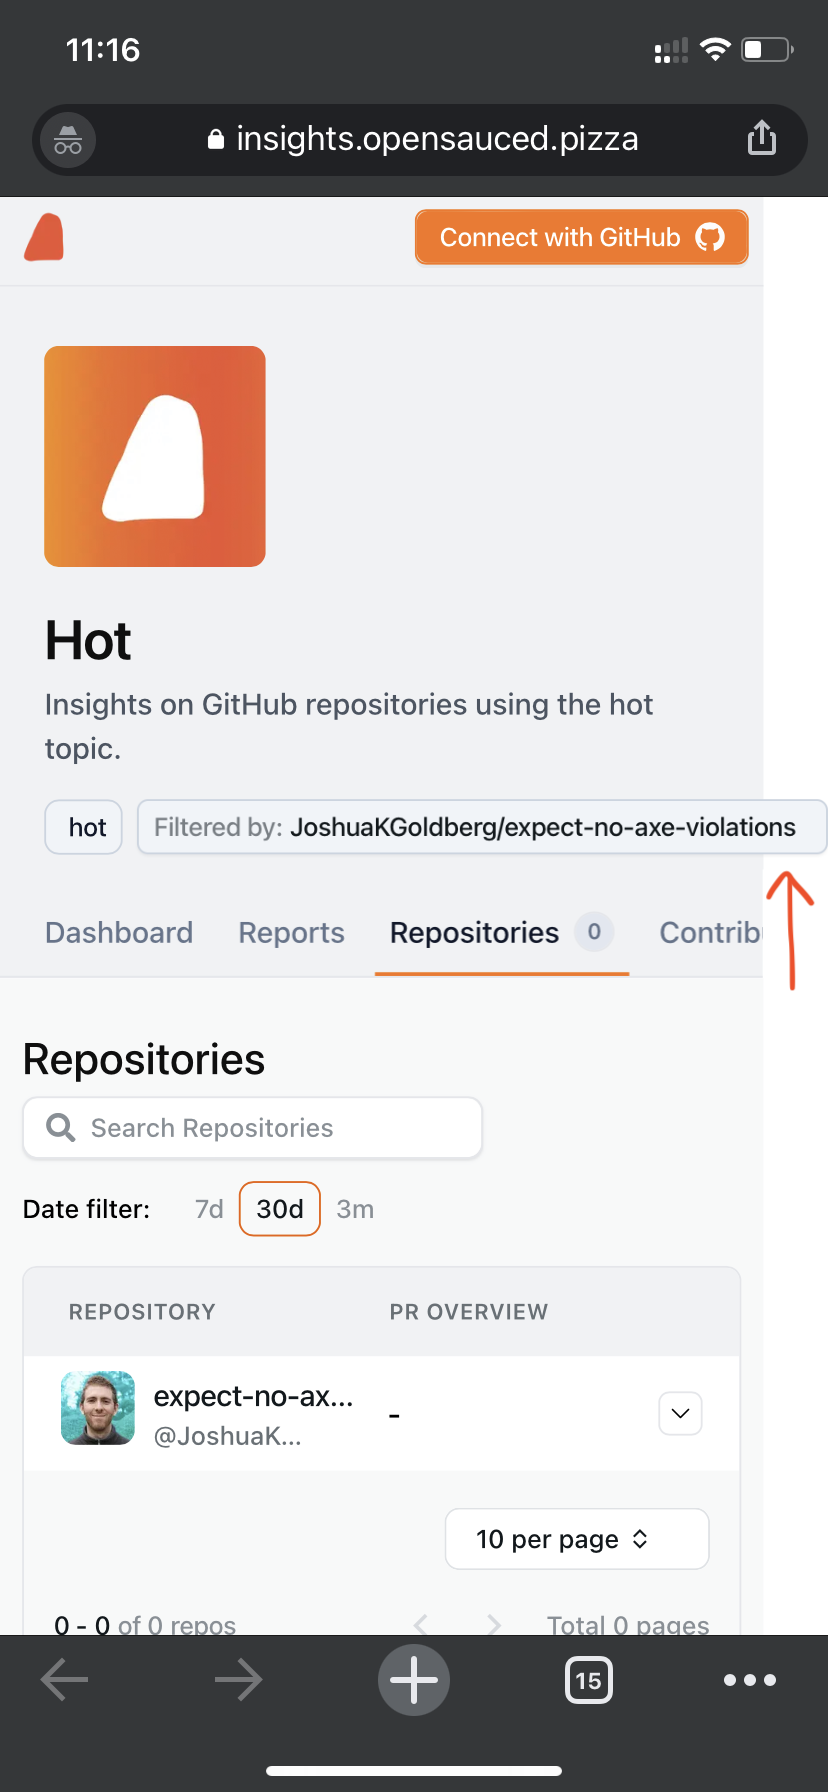Click the Connect with GitHub button
The image size is (828, 1792).
[x=581, y=237]
